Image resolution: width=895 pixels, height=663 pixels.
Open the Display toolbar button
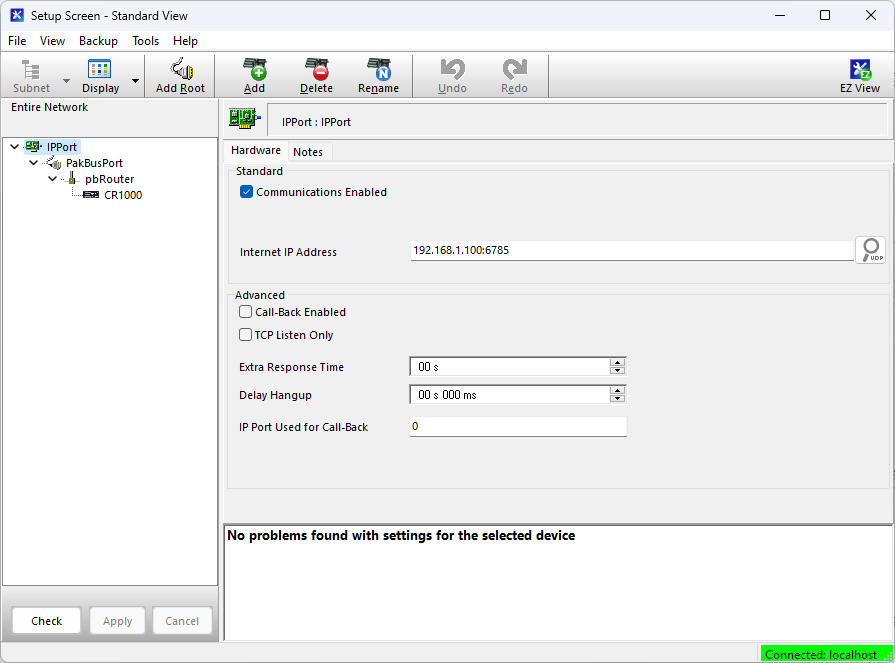tap(100, 75)
